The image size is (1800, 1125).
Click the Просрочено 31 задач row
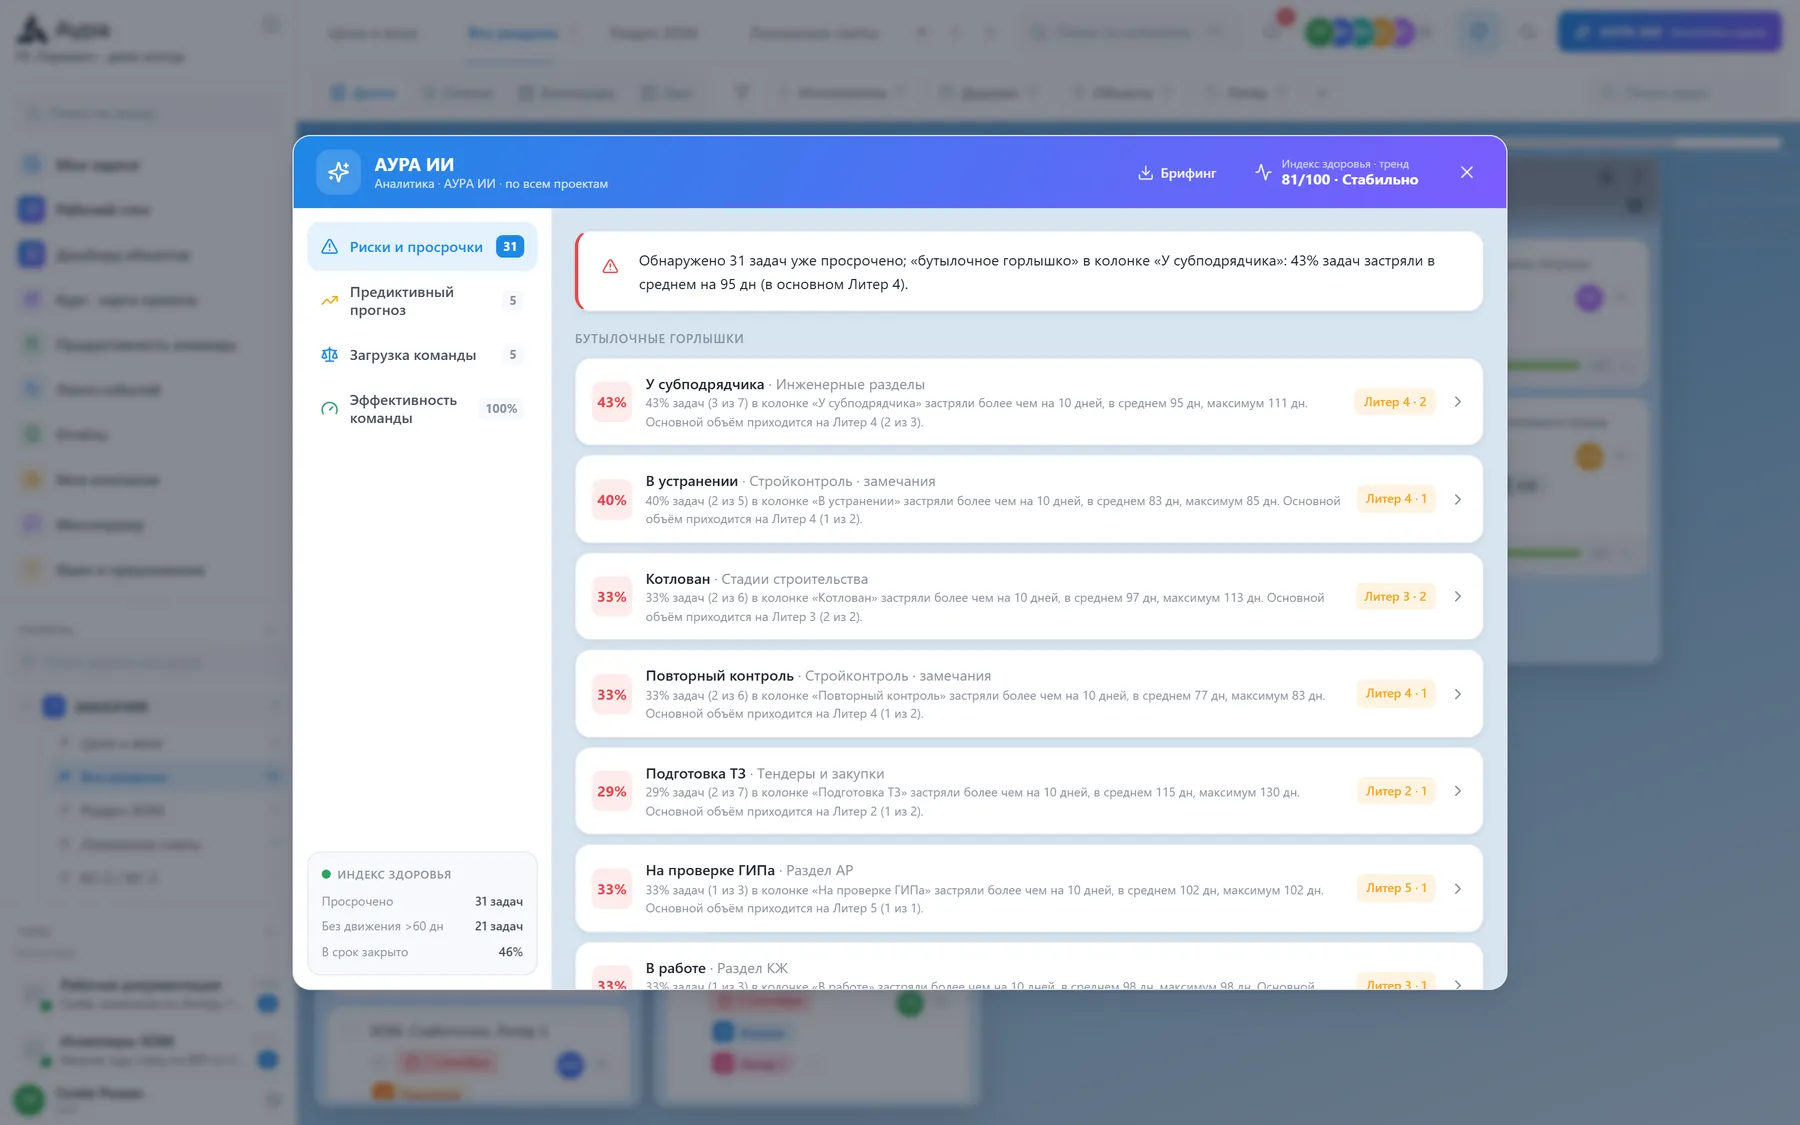click(422, 902)
